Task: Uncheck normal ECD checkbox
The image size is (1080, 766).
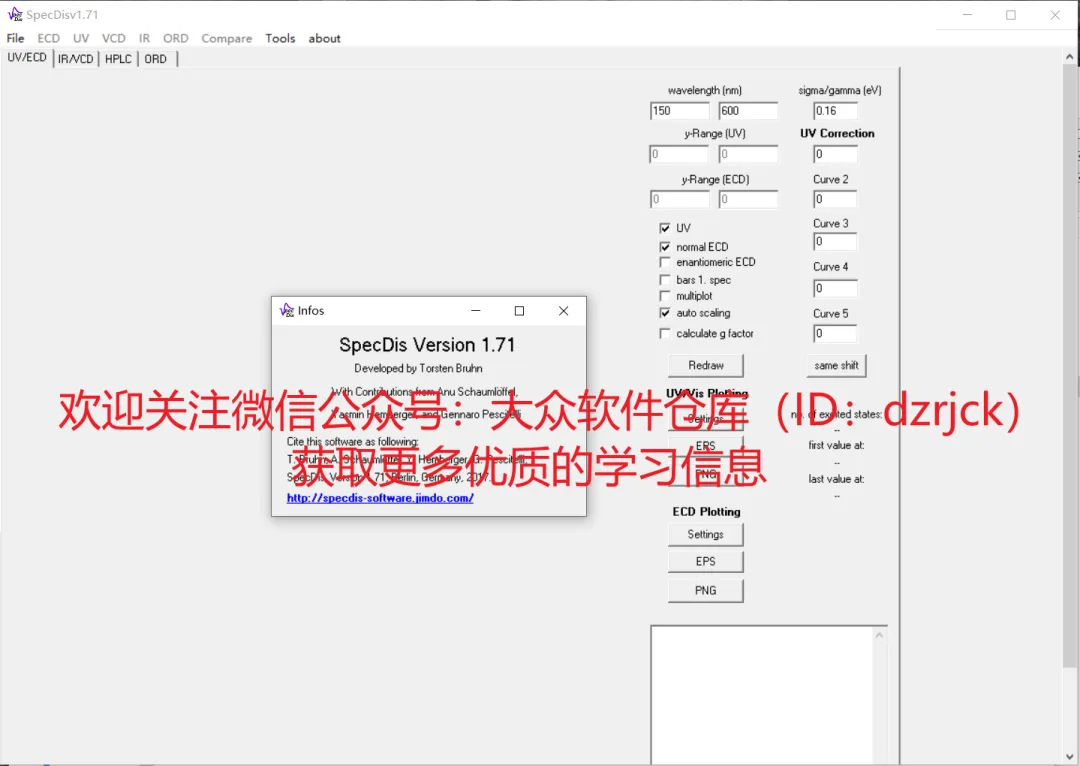Action: tap(665, 247)
